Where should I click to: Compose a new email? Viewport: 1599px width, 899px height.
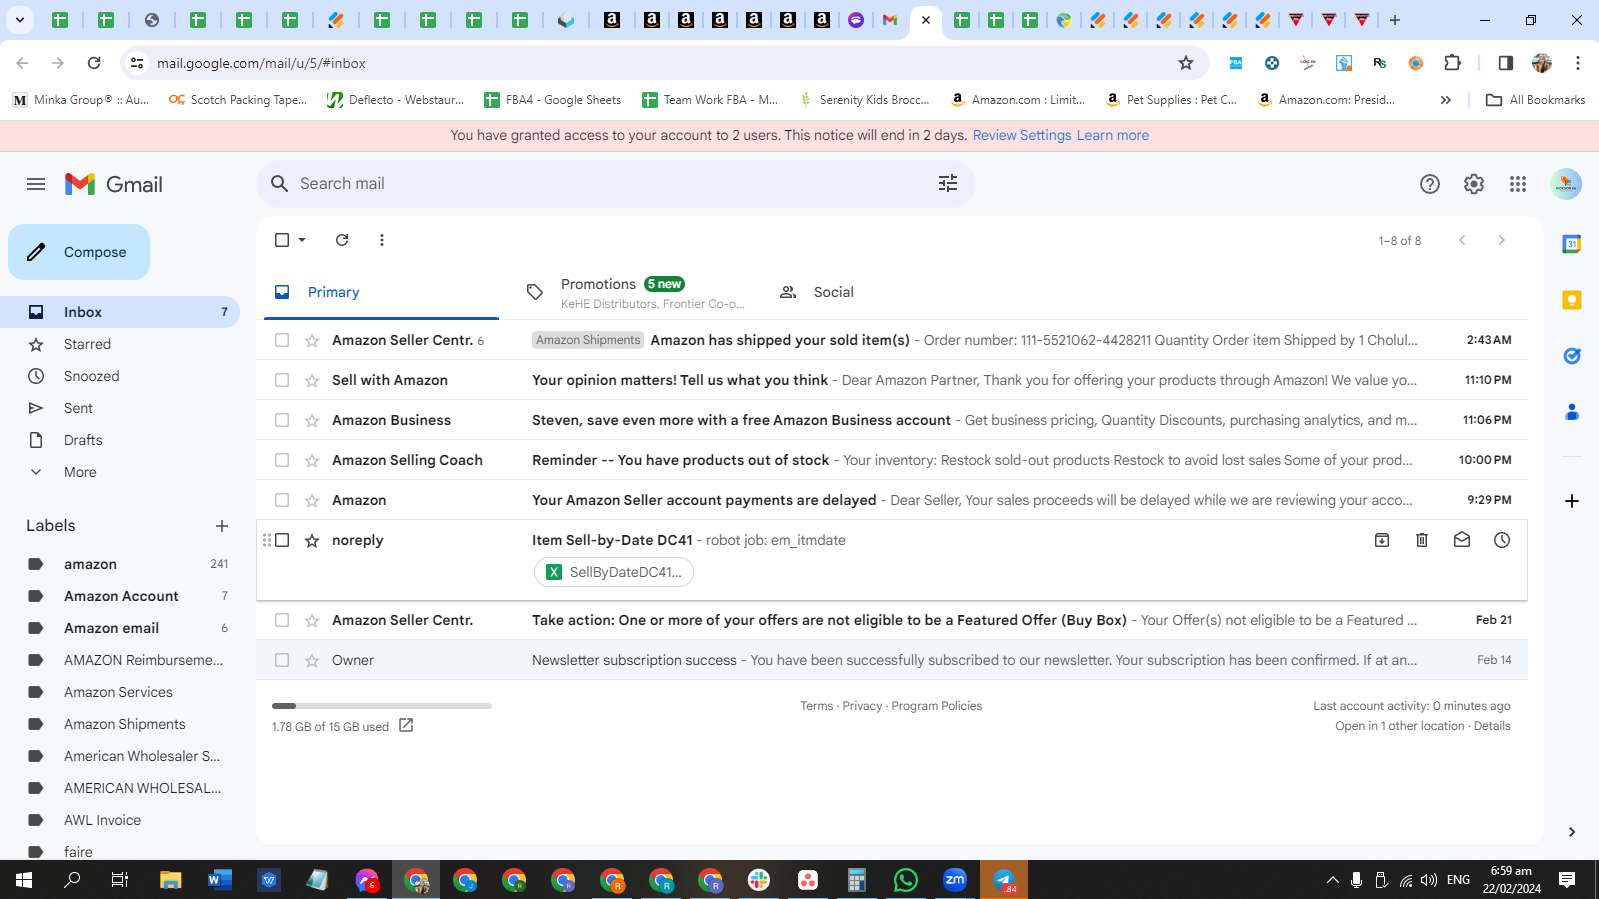(x=79, y=252)
